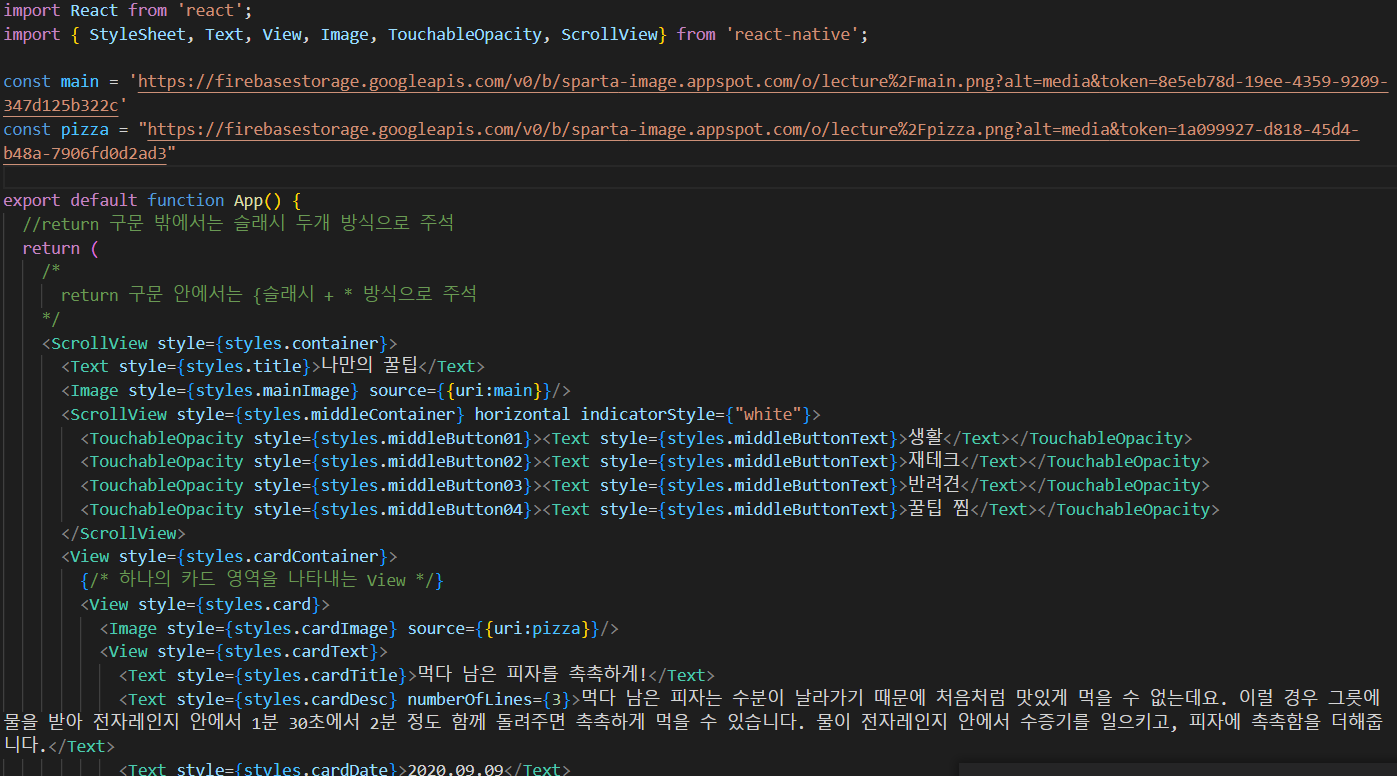
Task: Click the '재테크' button label text
Action: (934, 461)
